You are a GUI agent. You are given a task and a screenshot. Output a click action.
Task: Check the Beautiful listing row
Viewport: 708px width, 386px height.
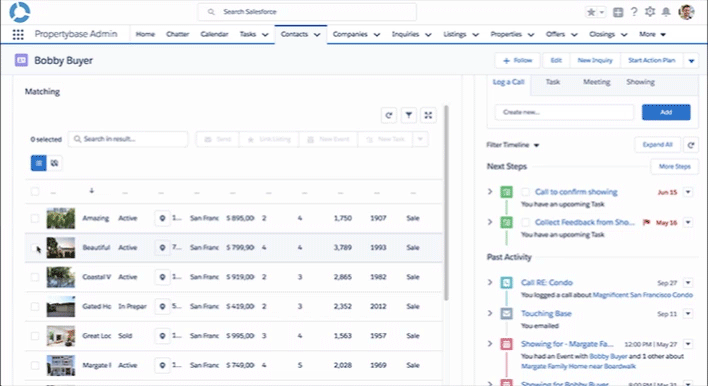point(35,247)
